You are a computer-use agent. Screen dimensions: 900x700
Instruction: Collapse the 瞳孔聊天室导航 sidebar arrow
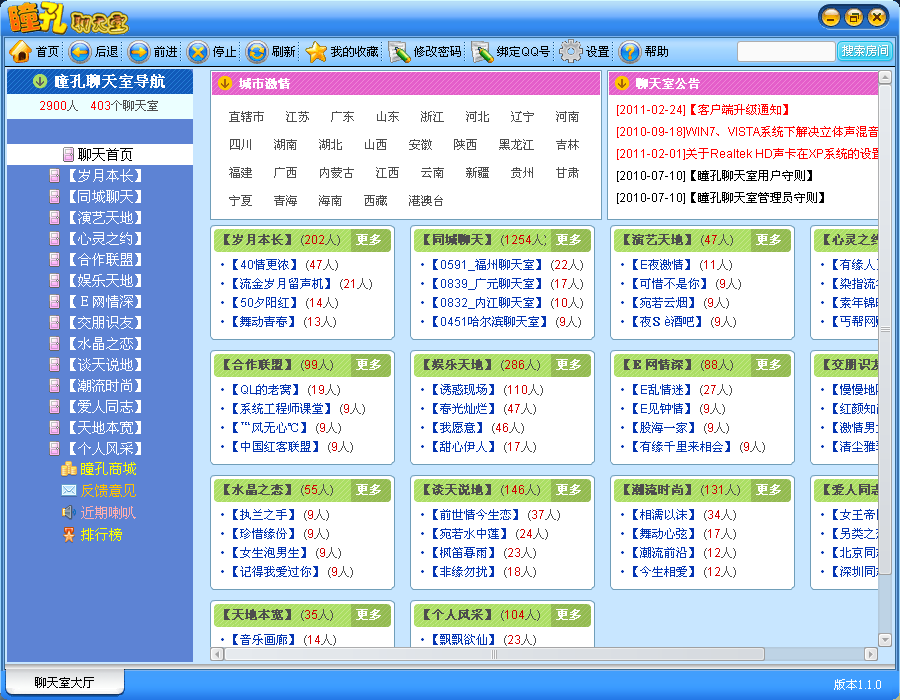pyautogui.click(x=40, y=81)
